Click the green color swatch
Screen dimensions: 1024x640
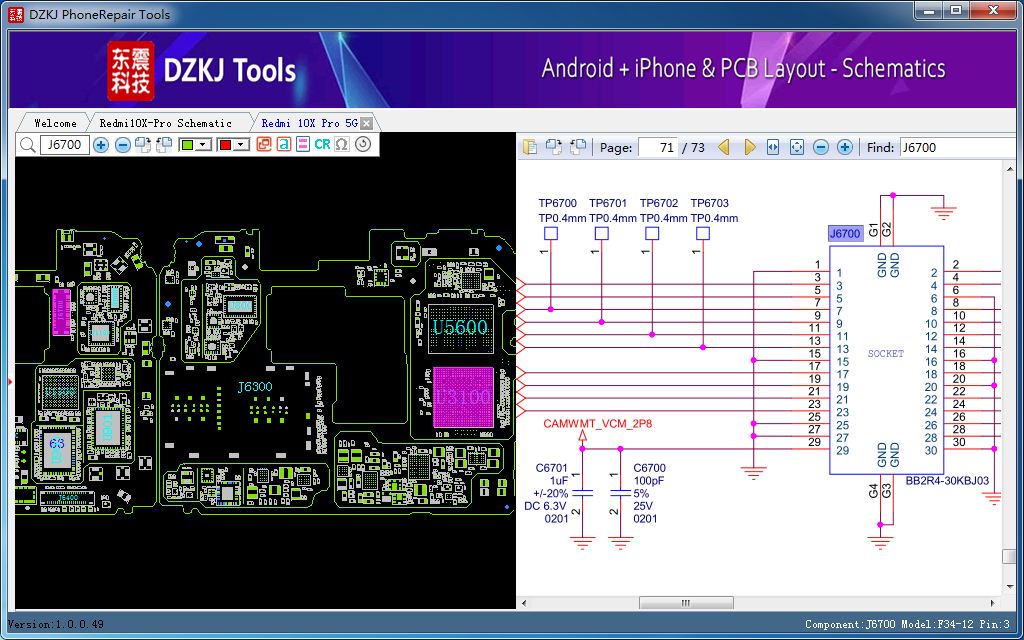coord(187,145)
